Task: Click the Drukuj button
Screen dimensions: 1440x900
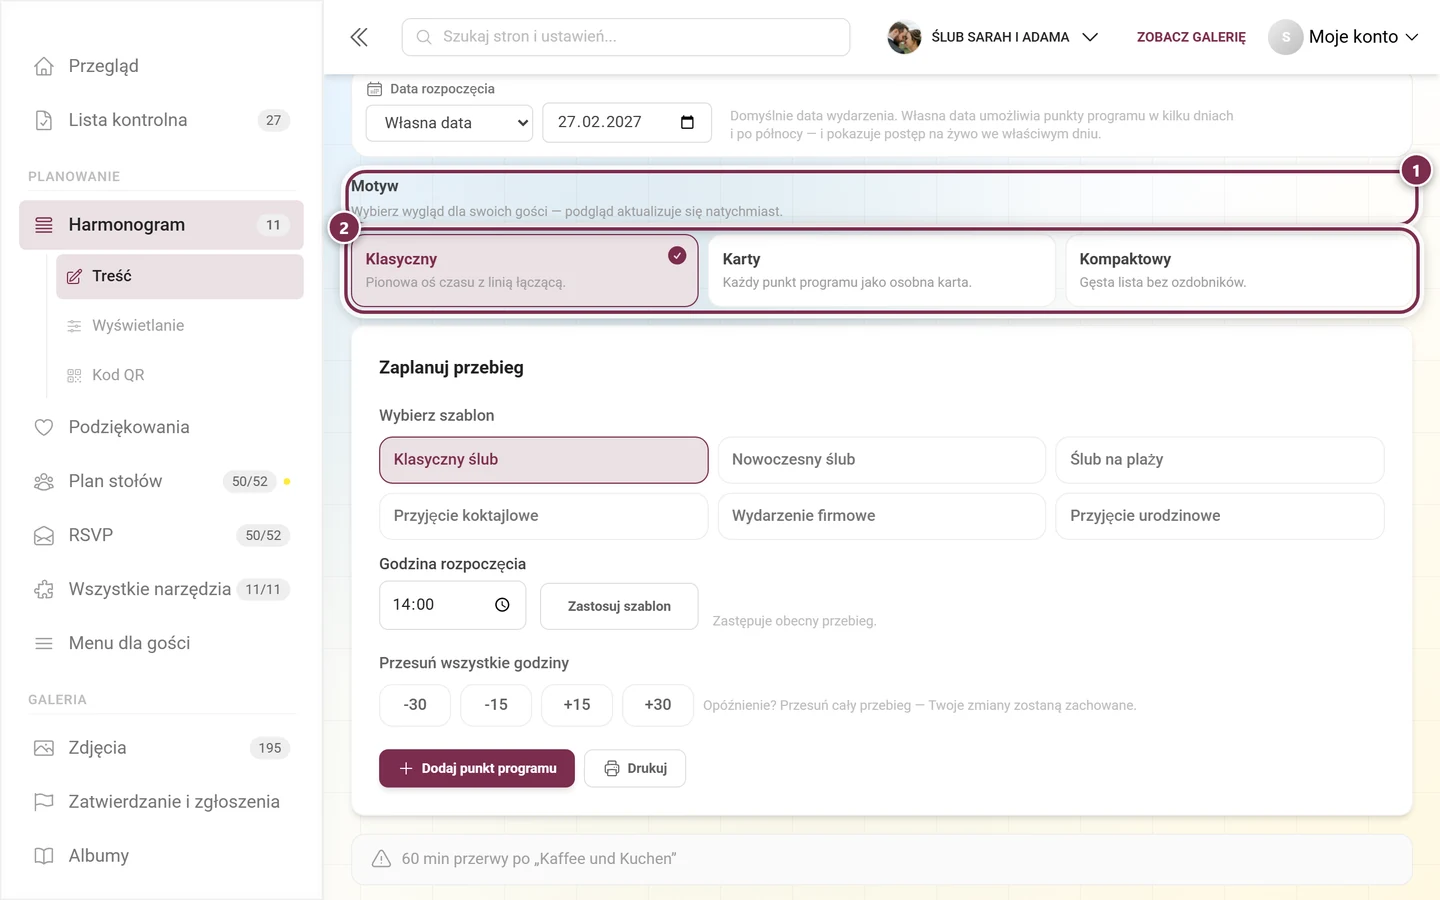Action: [635, 768]
